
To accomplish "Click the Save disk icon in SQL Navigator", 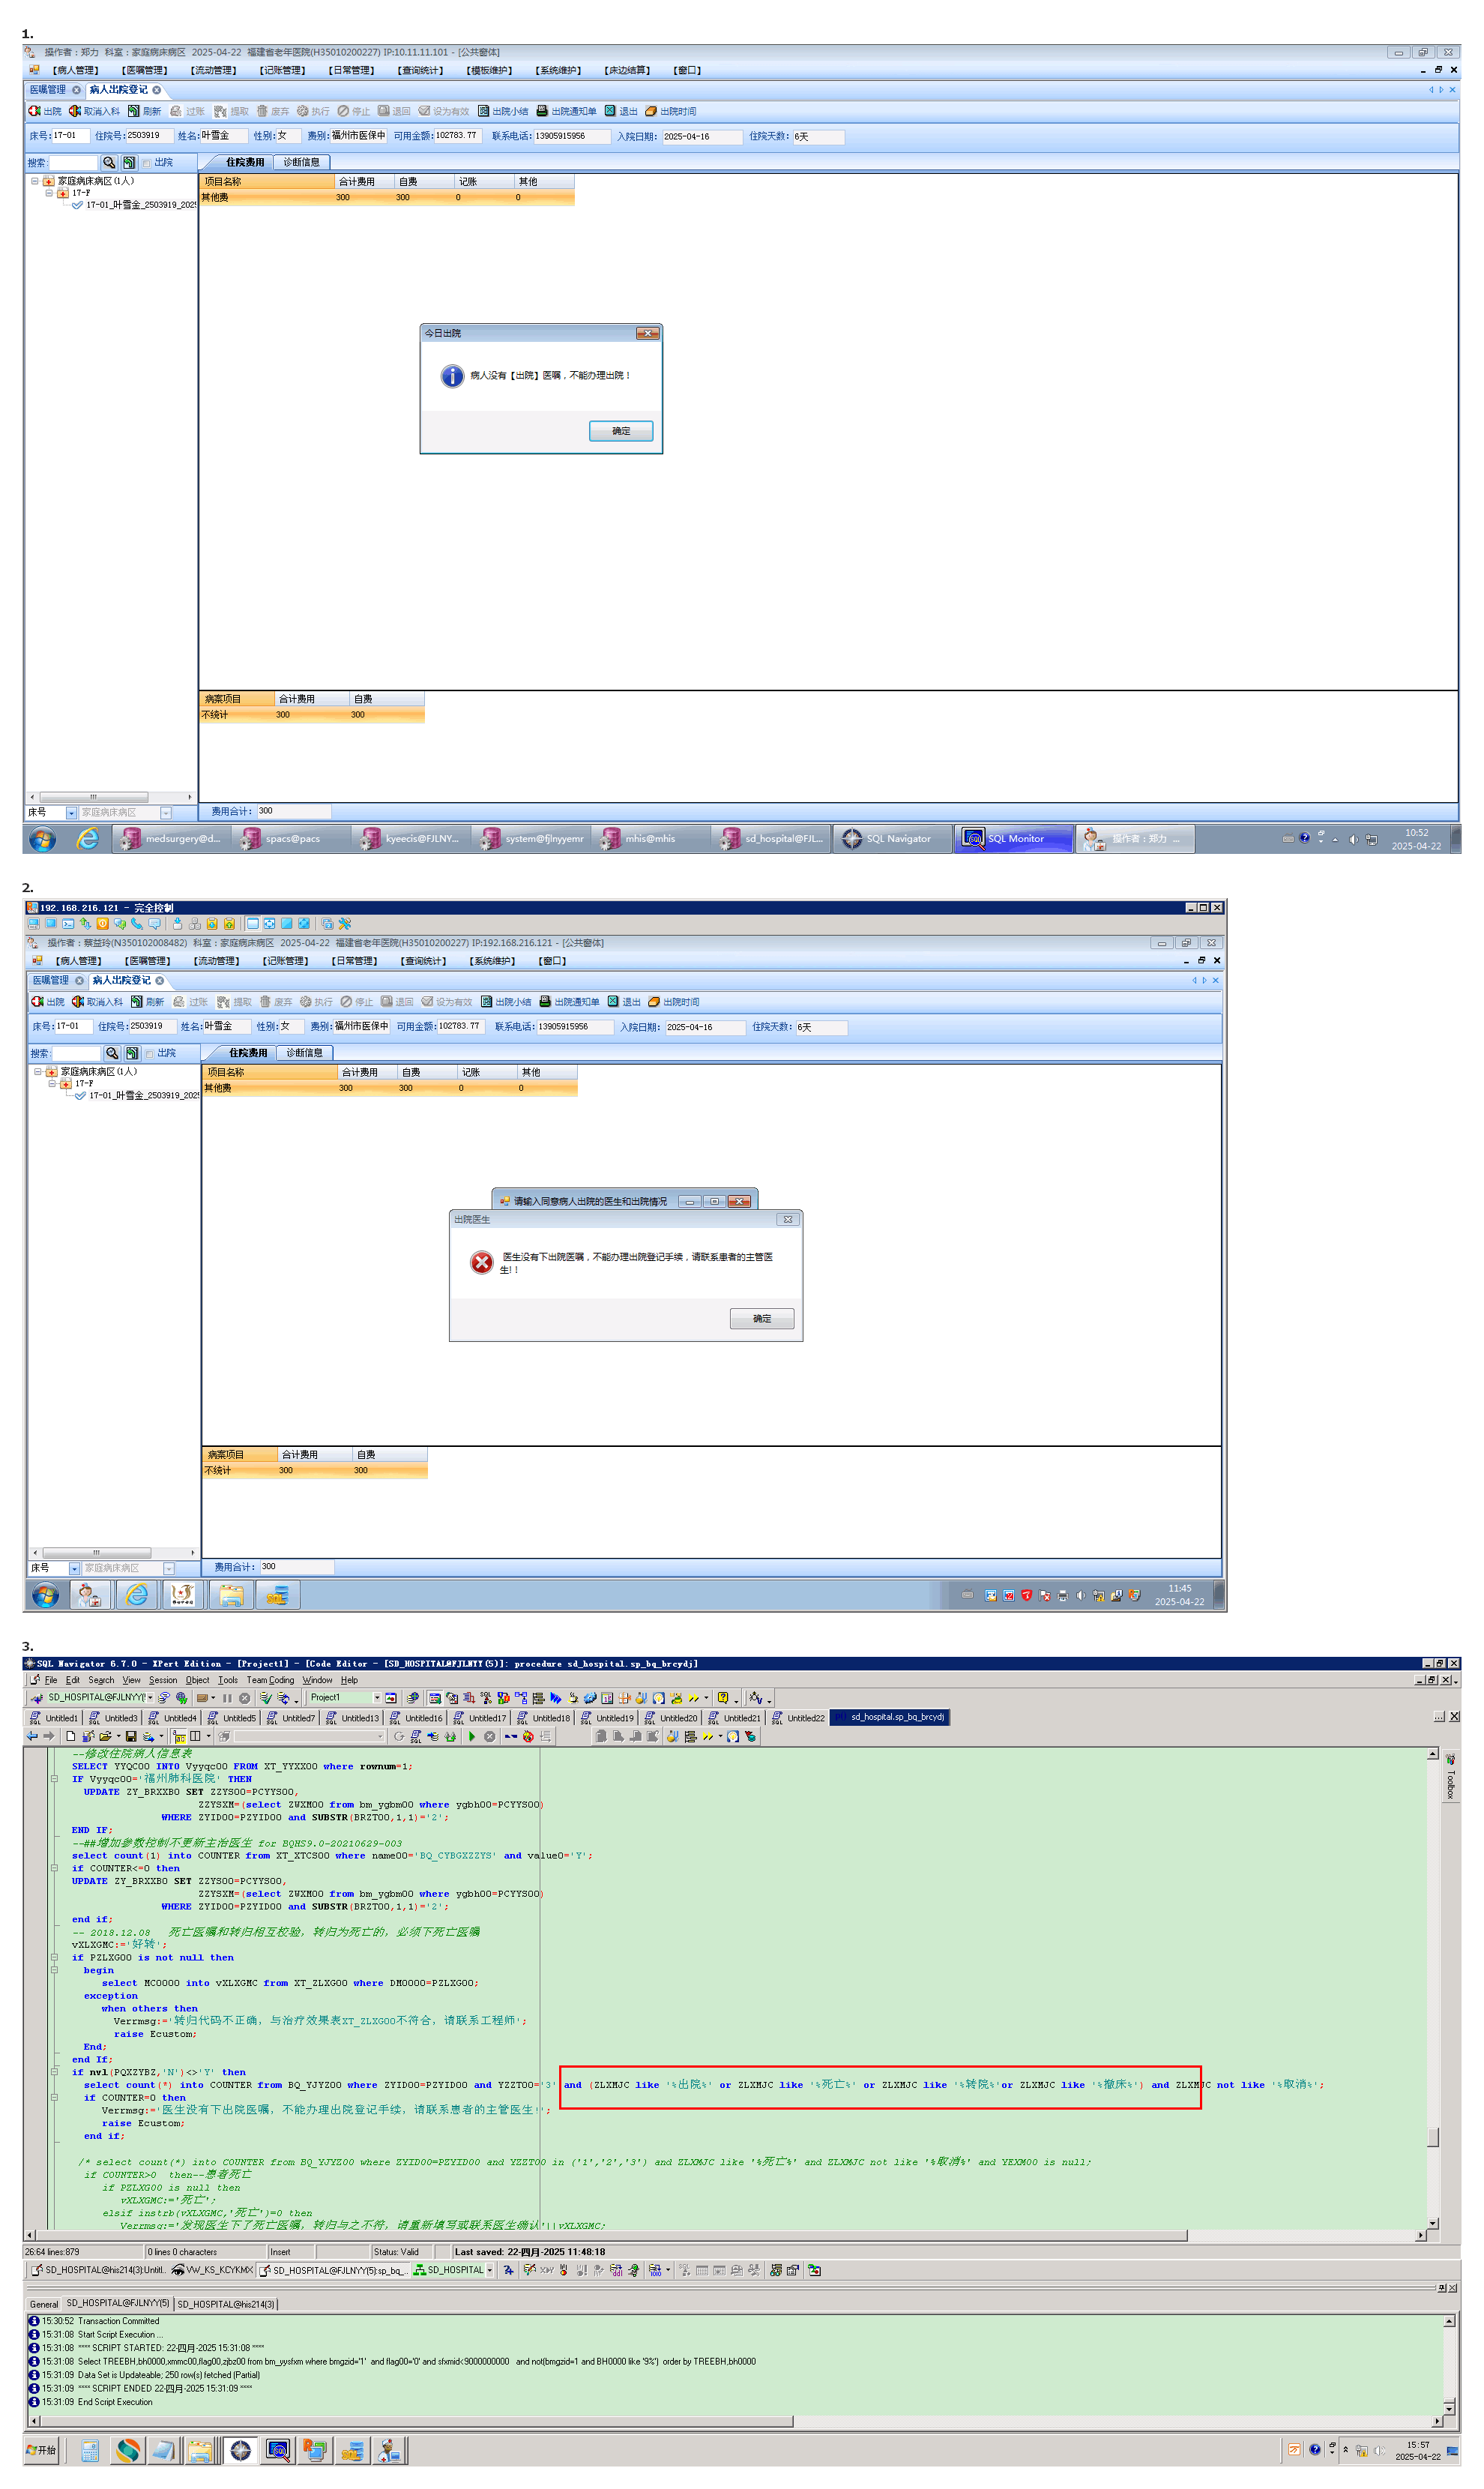I will click(x=131, y=1737).
